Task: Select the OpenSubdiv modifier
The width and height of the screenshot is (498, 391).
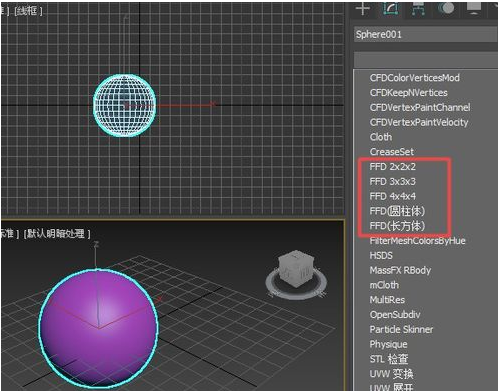Action: [395, 314]
